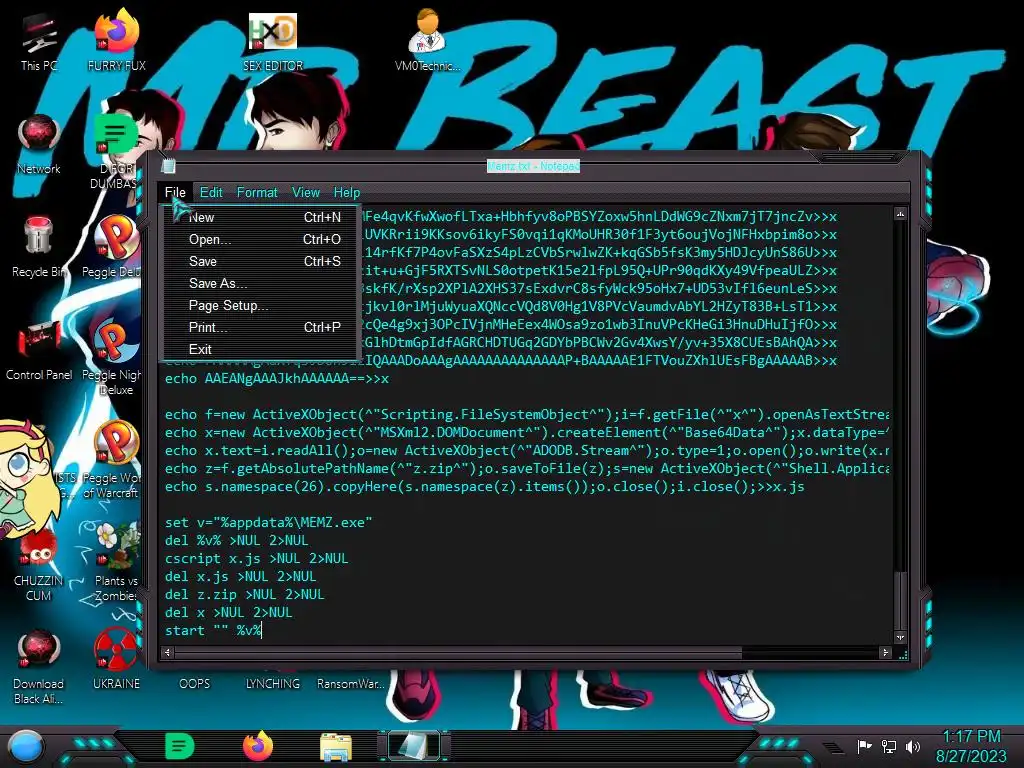Open the Edit menu in Notepad

tap(211, 192)
